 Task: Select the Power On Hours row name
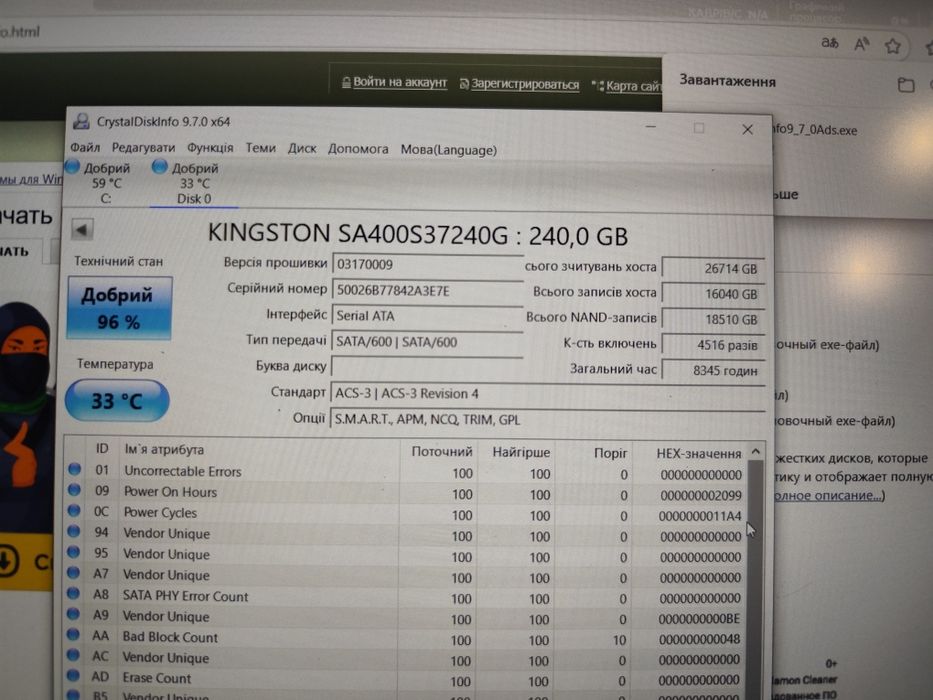(x=170, y=492)
